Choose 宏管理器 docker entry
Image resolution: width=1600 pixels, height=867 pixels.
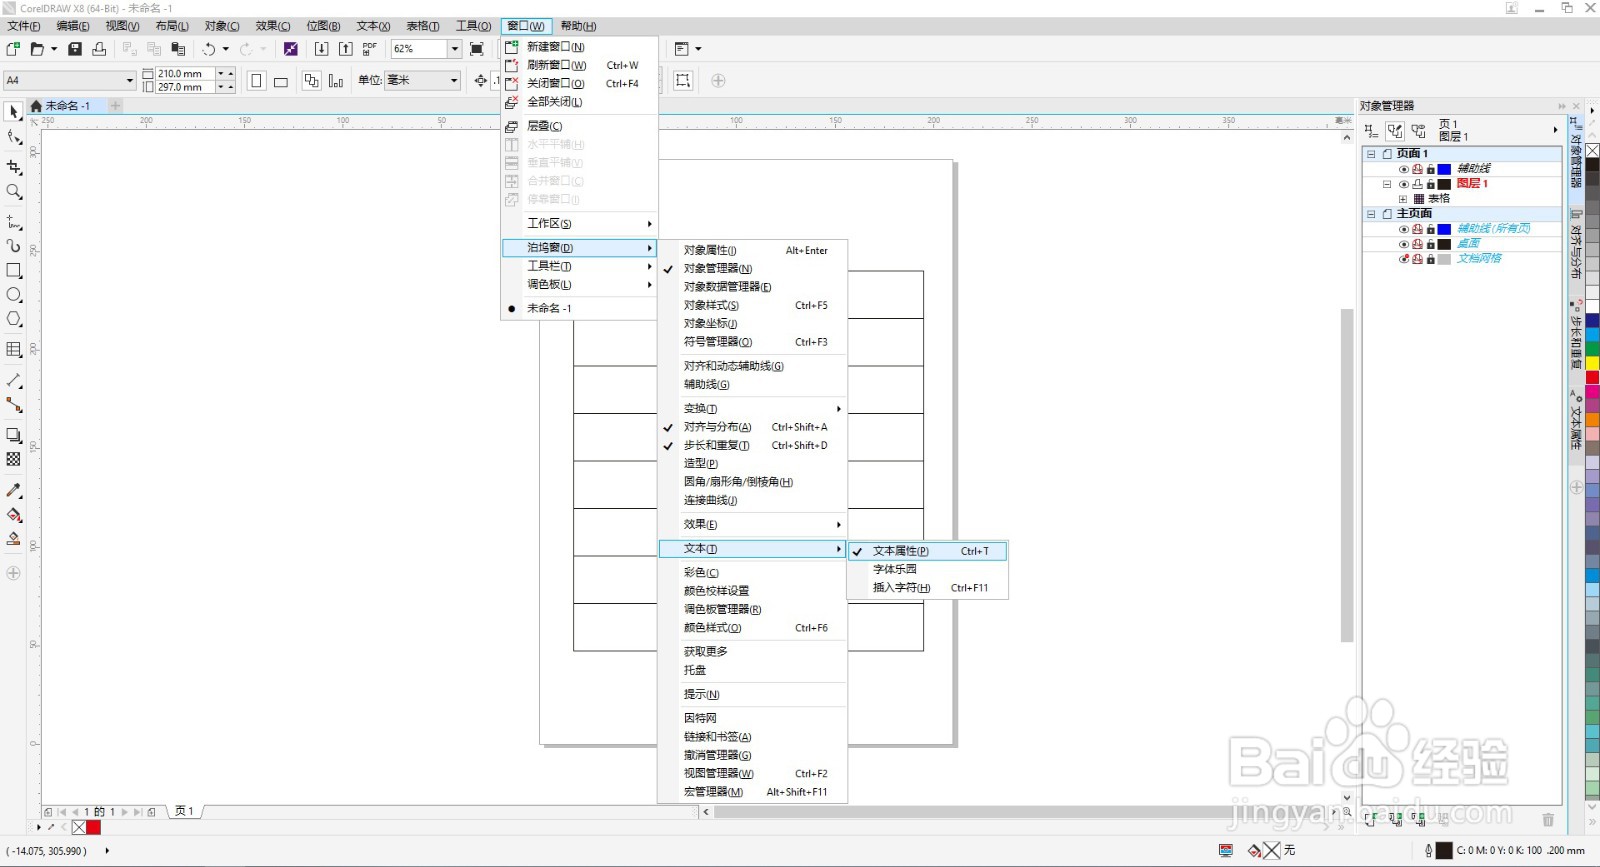[x=752, y=792]
